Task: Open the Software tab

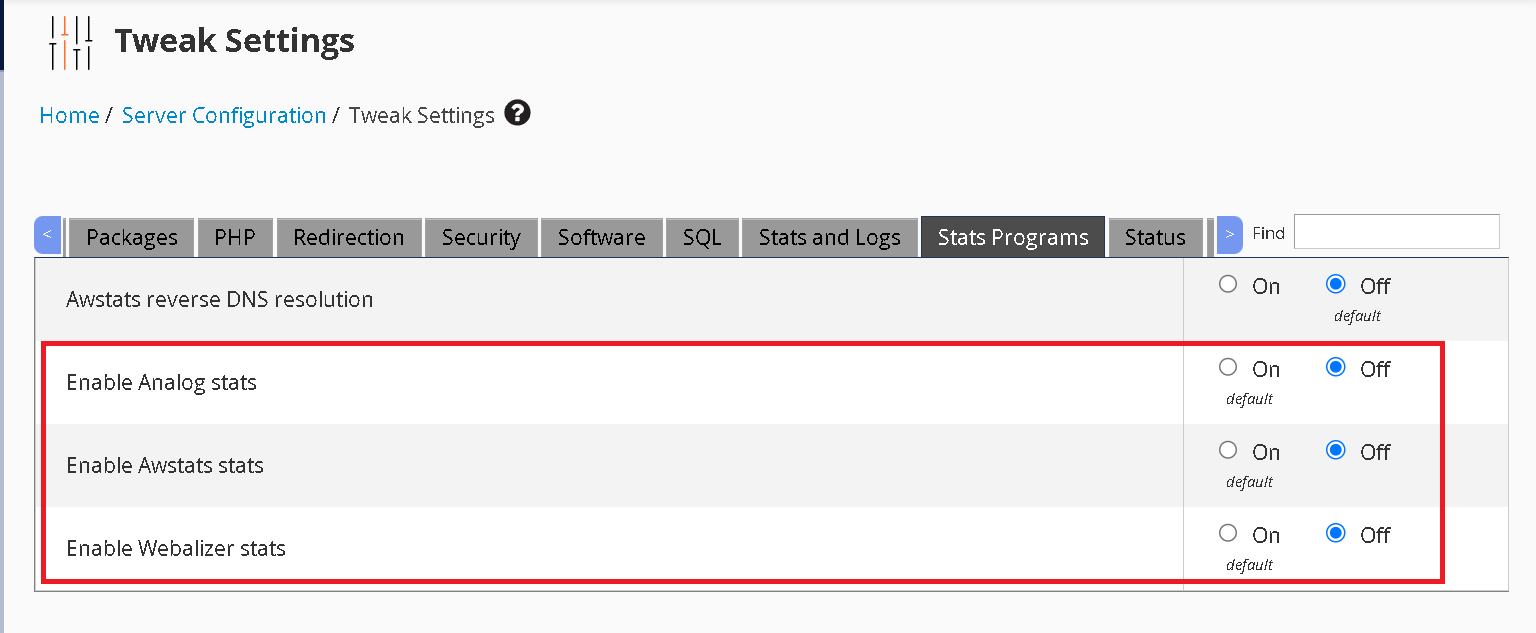Action: (x=601, y=237)
